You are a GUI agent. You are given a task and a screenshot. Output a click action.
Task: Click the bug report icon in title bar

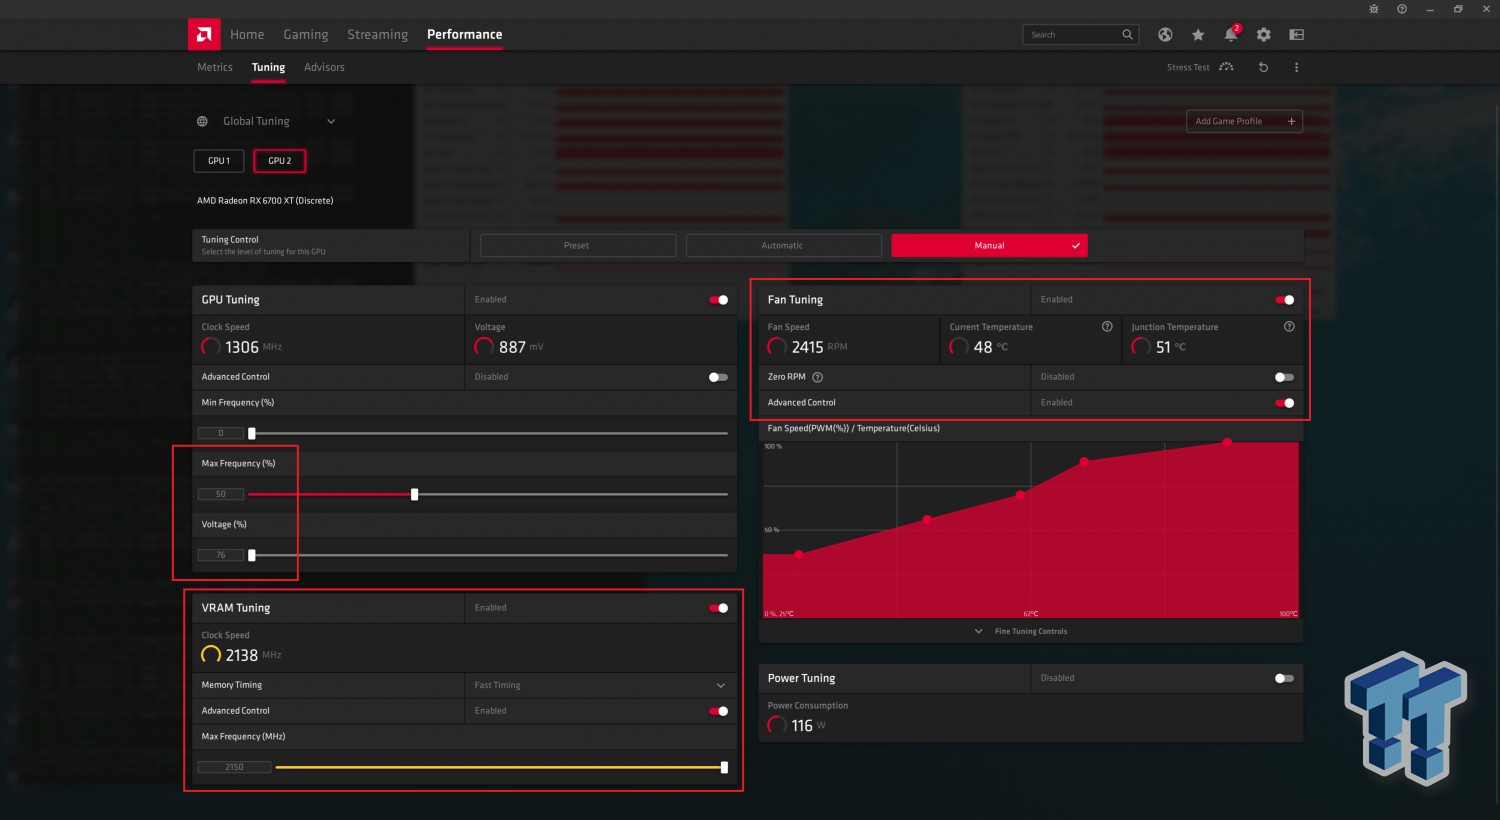(x=1374, y=9)
